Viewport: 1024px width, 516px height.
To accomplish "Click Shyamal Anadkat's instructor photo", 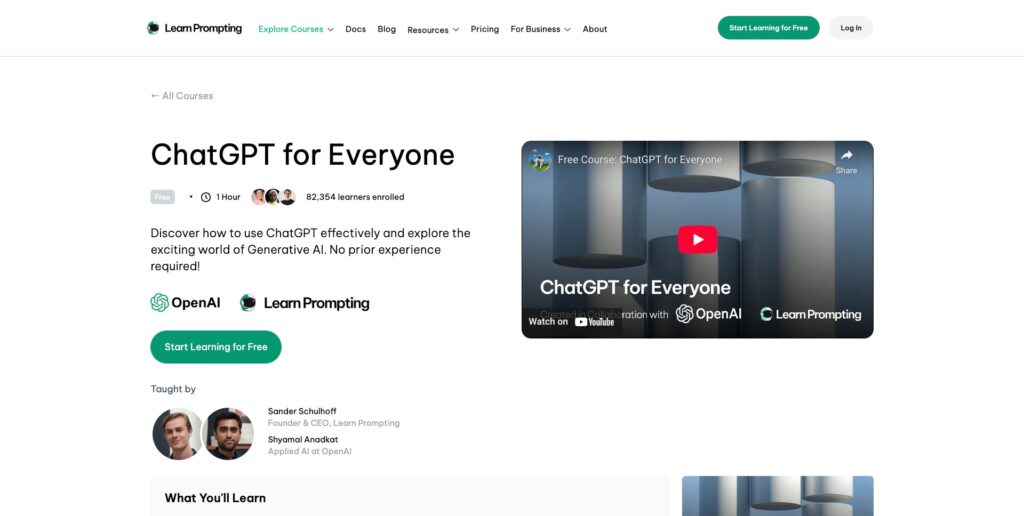I will [x=228, y=434].
